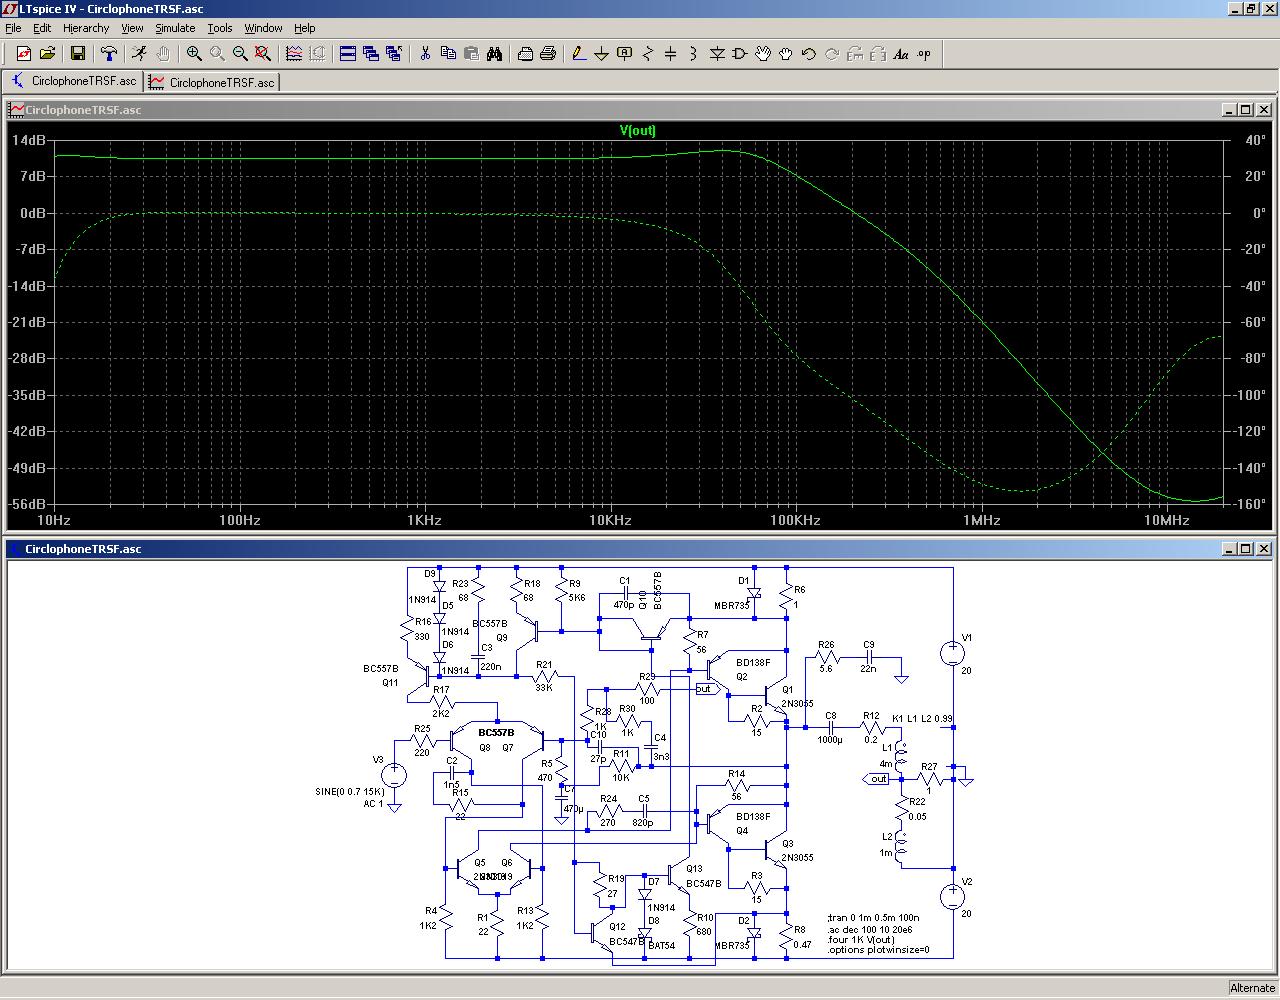Select the Place Inductor tool
Screen dimensions: 1280x1000
coord(694,54)
